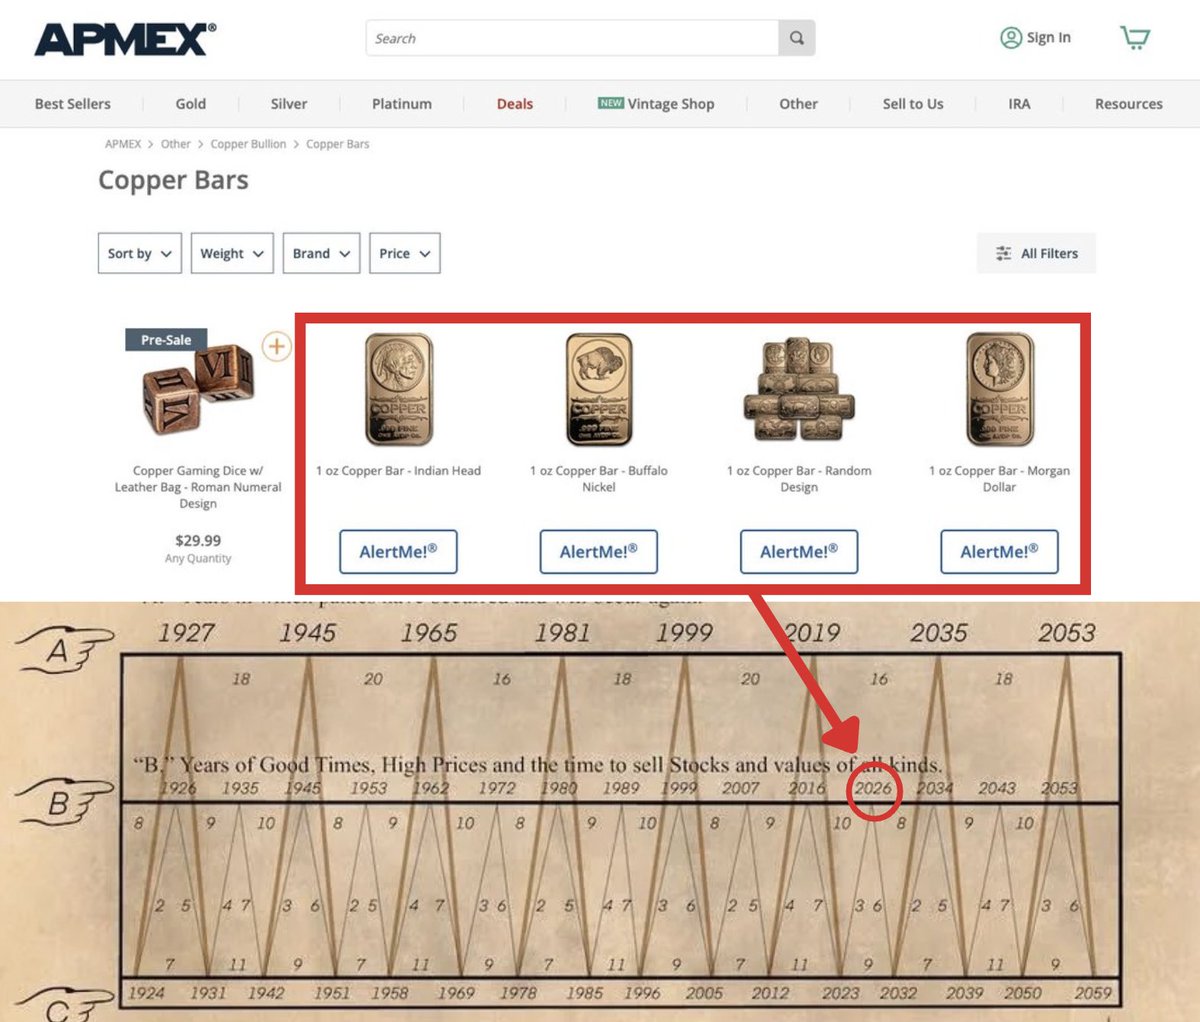The height and width of the screenshot is (1022, 1200).
Task: Click year 1924 in chart row C
Action: (x=147, y=993)
